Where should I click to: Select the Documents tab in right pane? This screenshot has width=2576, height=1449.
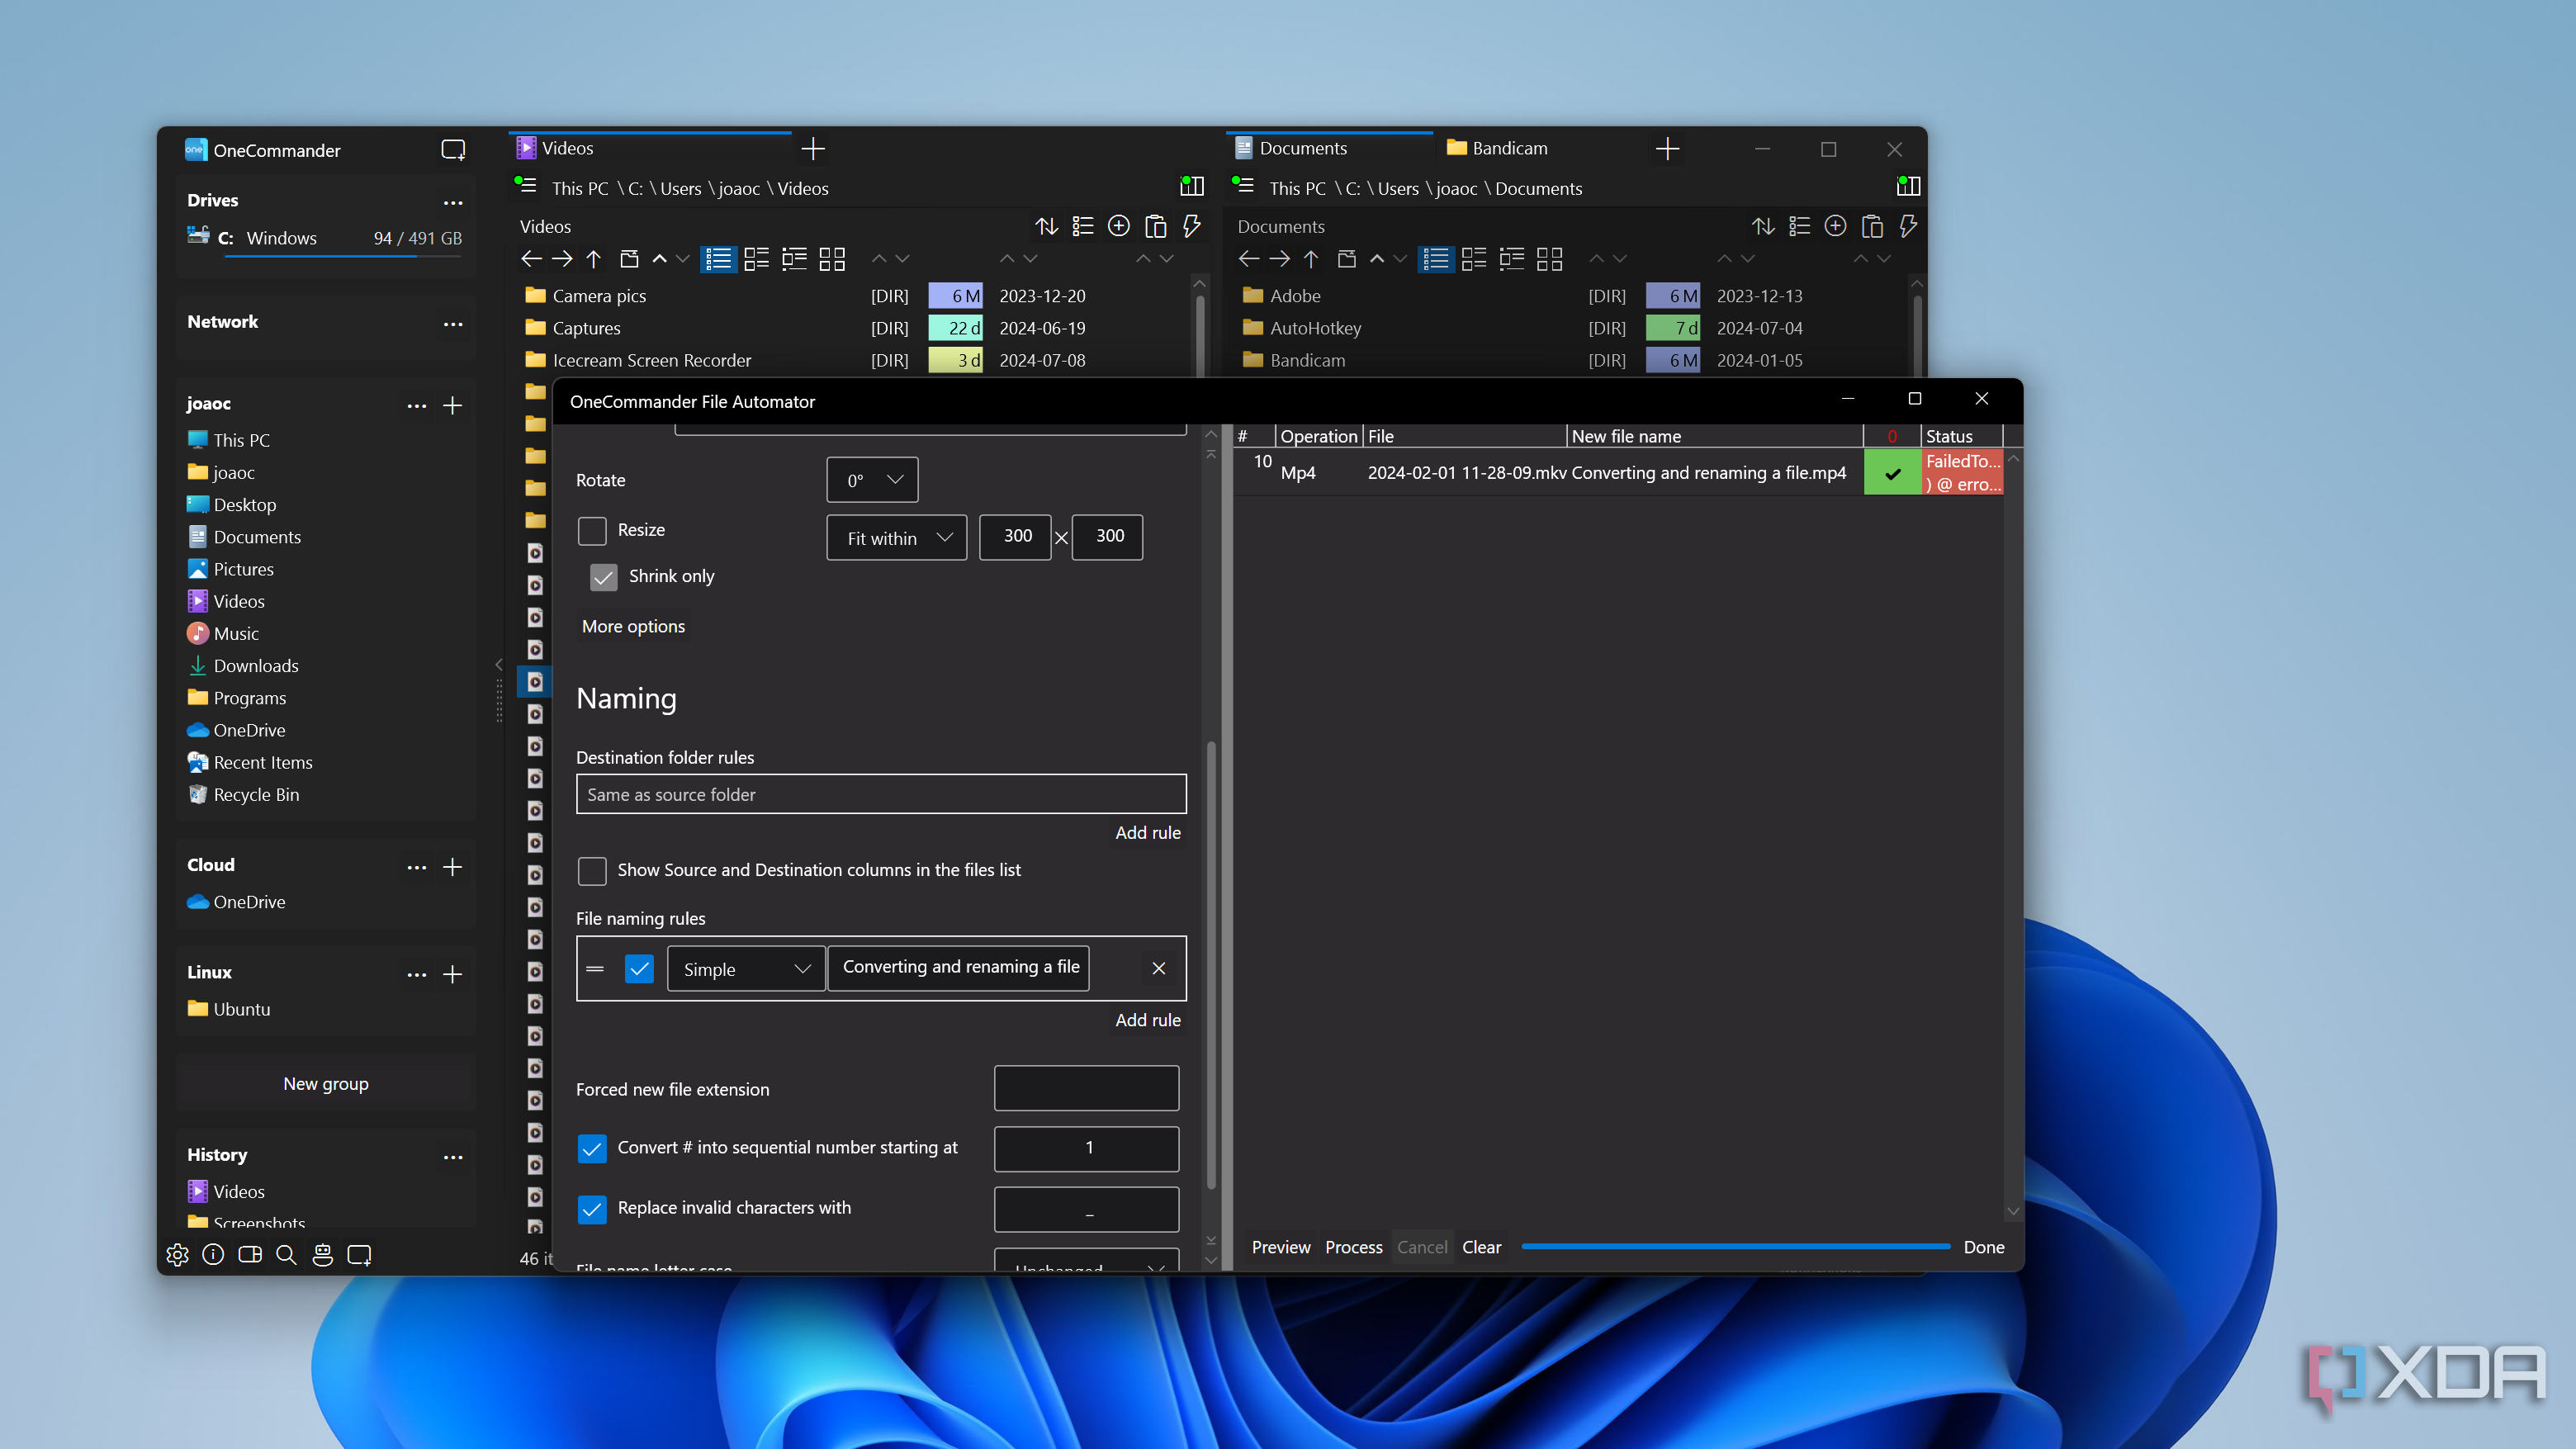click(1328, 148)
